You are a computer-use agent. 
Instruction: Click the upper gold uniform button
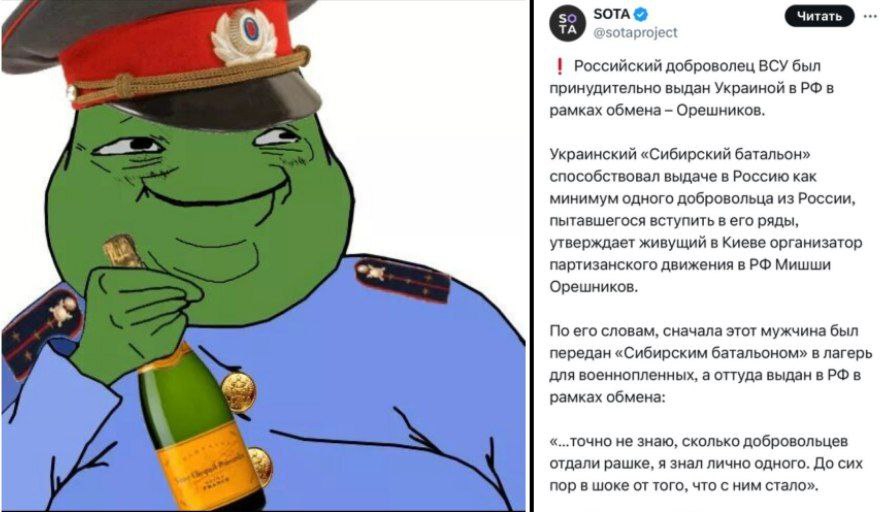[238, 391]
